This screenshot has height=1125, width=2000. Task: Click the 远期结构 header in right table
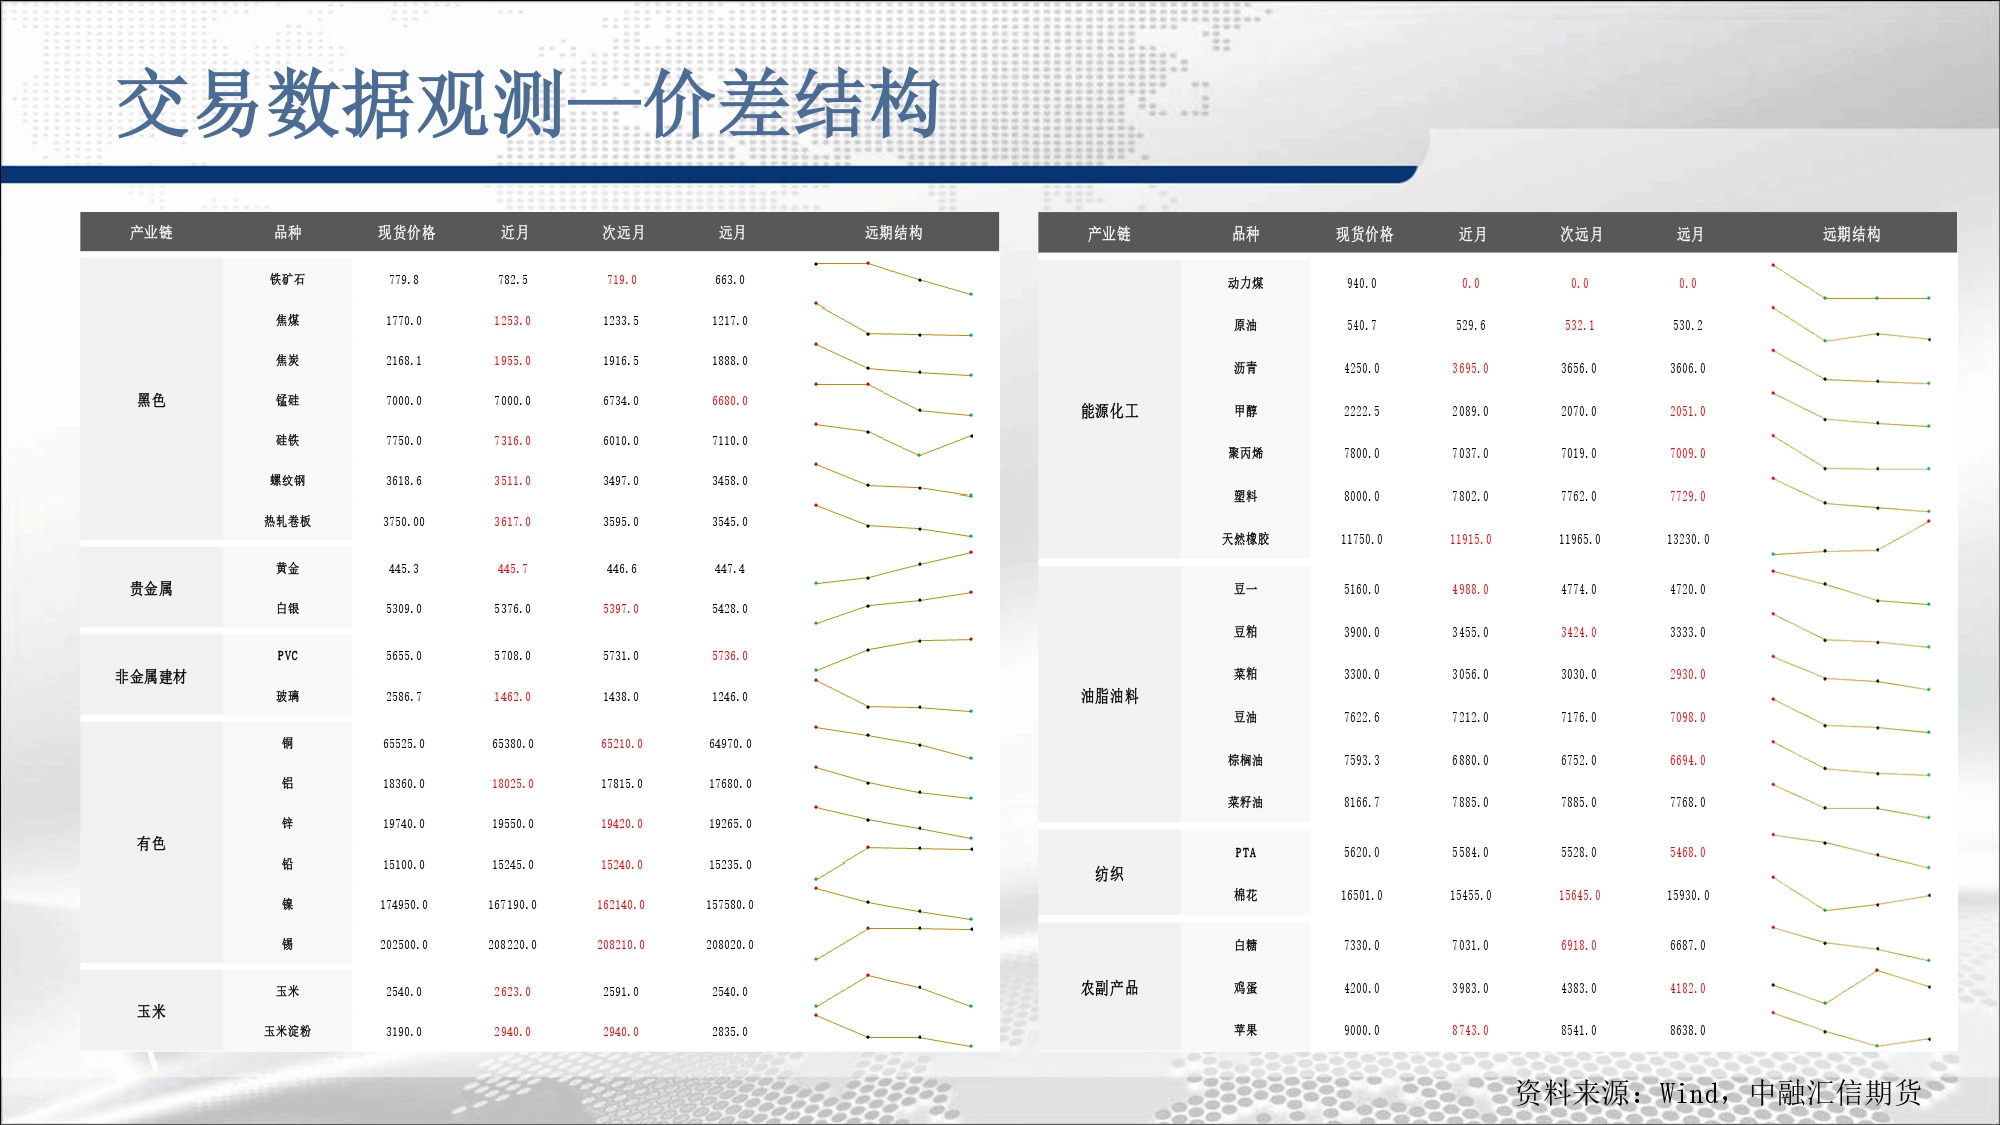1851,234
